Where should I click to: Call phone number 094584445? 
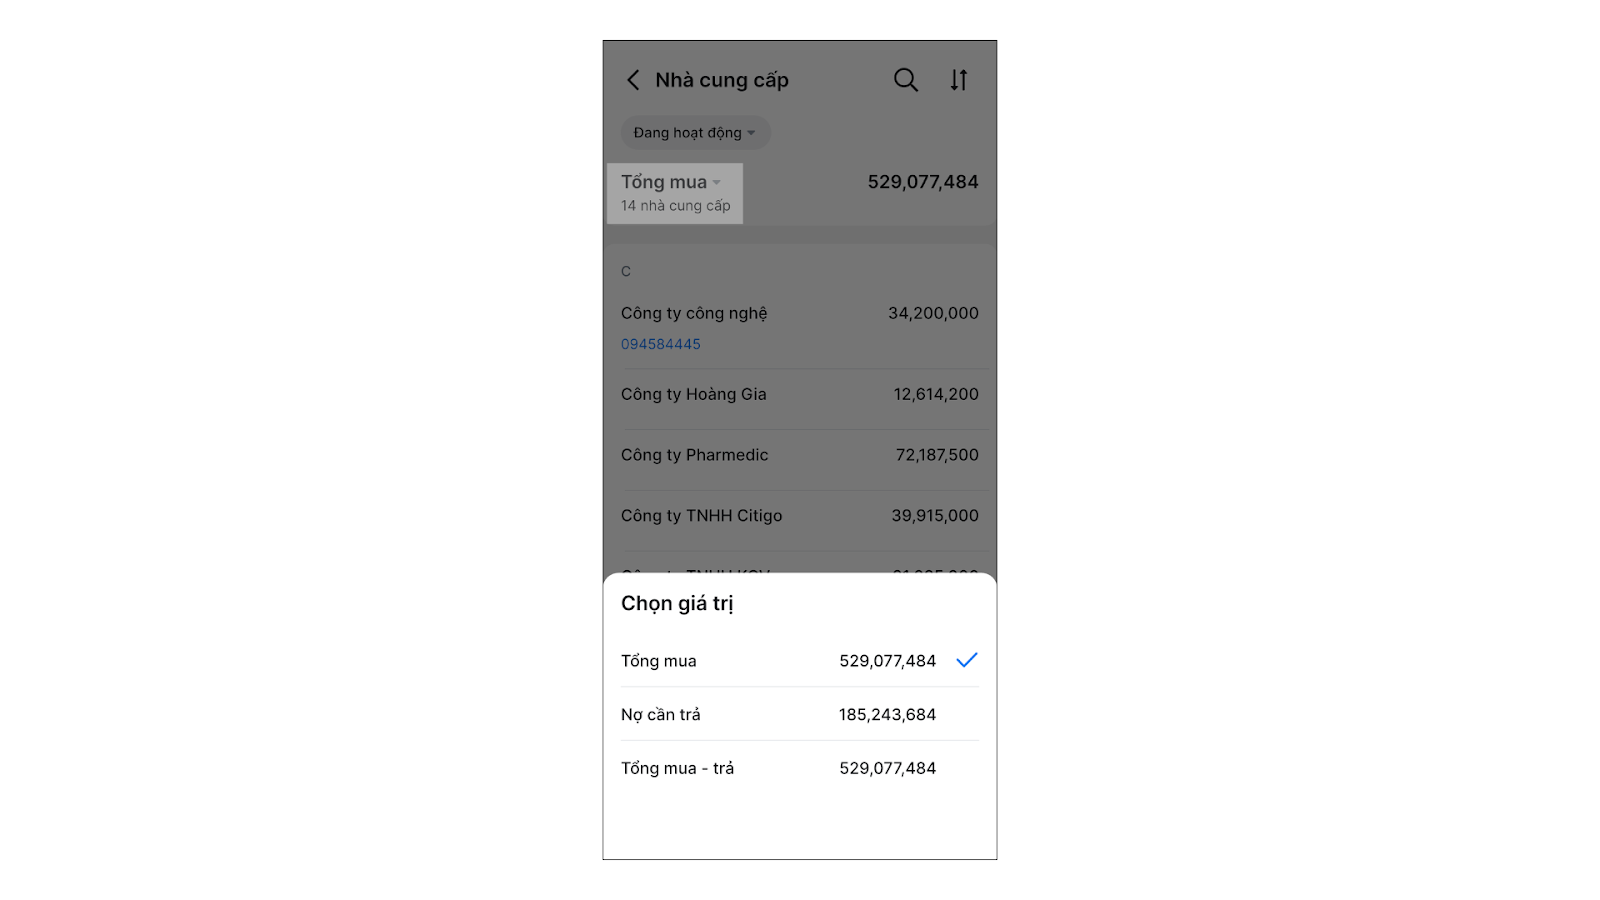661,344
